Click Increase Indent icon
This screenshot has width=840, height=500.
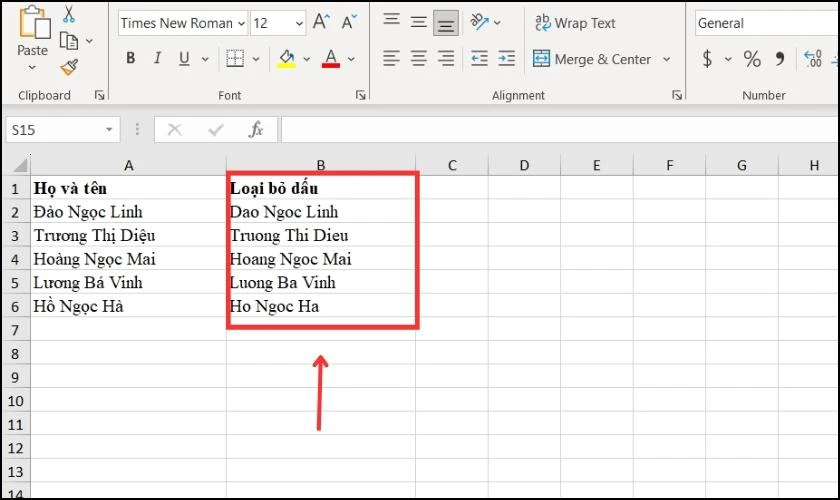click(x=506, y=58)
